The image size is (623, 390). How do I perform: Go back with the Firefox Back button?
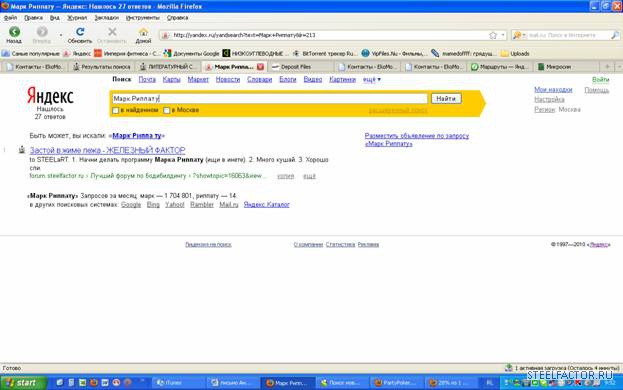click(14, 32)
